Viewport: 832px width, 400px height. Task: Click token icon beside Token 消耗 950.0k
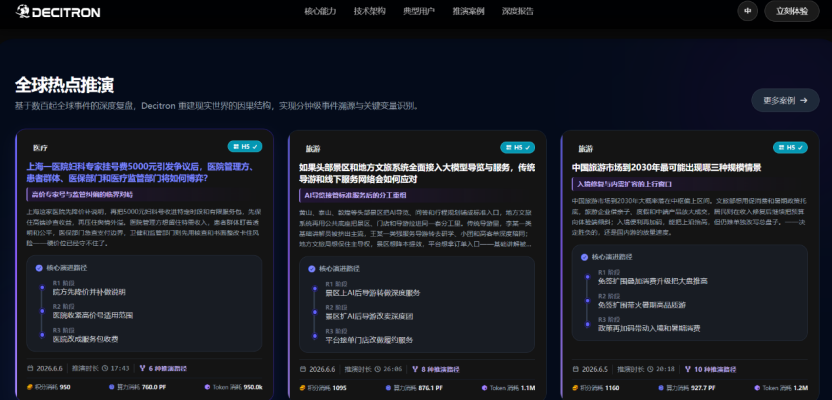pyautogui.click(x=207, y=387)
